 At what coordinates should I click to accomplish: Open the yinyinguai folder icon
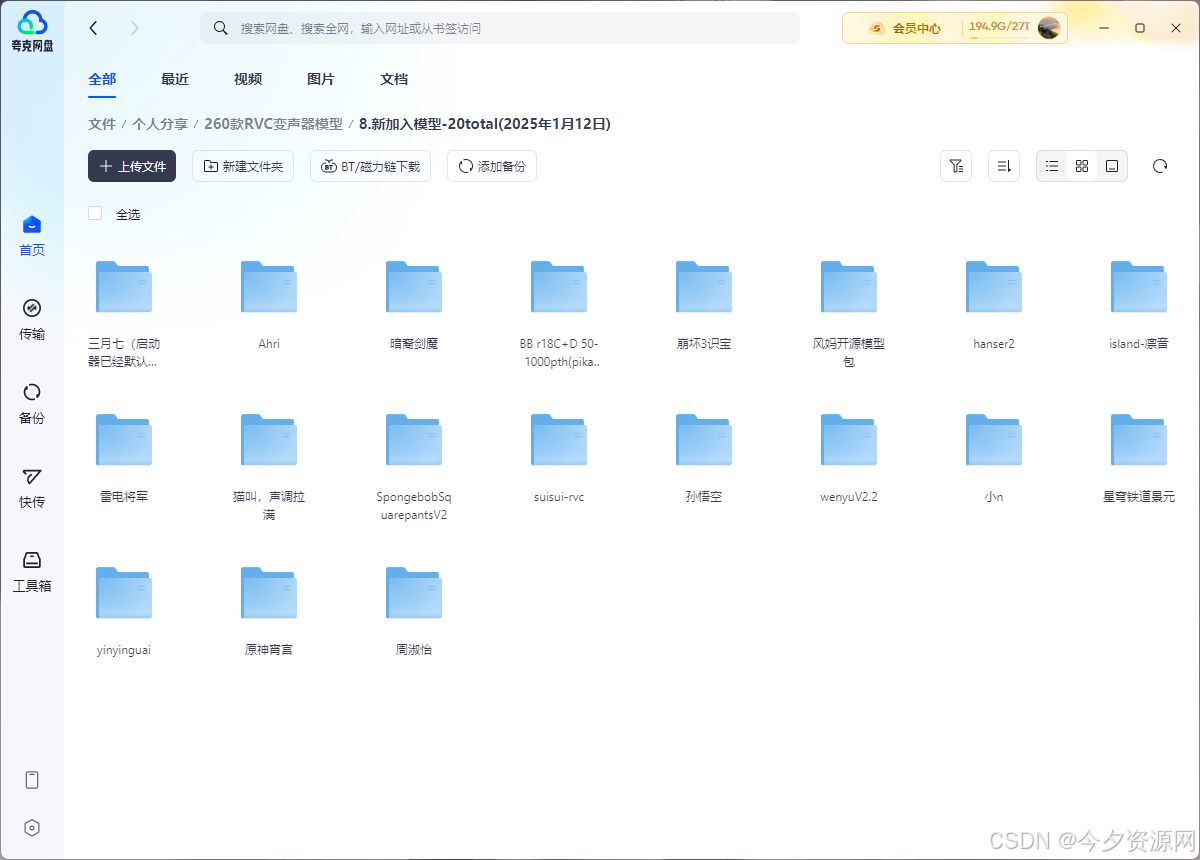pyautogui.click(x=124, y=593)
